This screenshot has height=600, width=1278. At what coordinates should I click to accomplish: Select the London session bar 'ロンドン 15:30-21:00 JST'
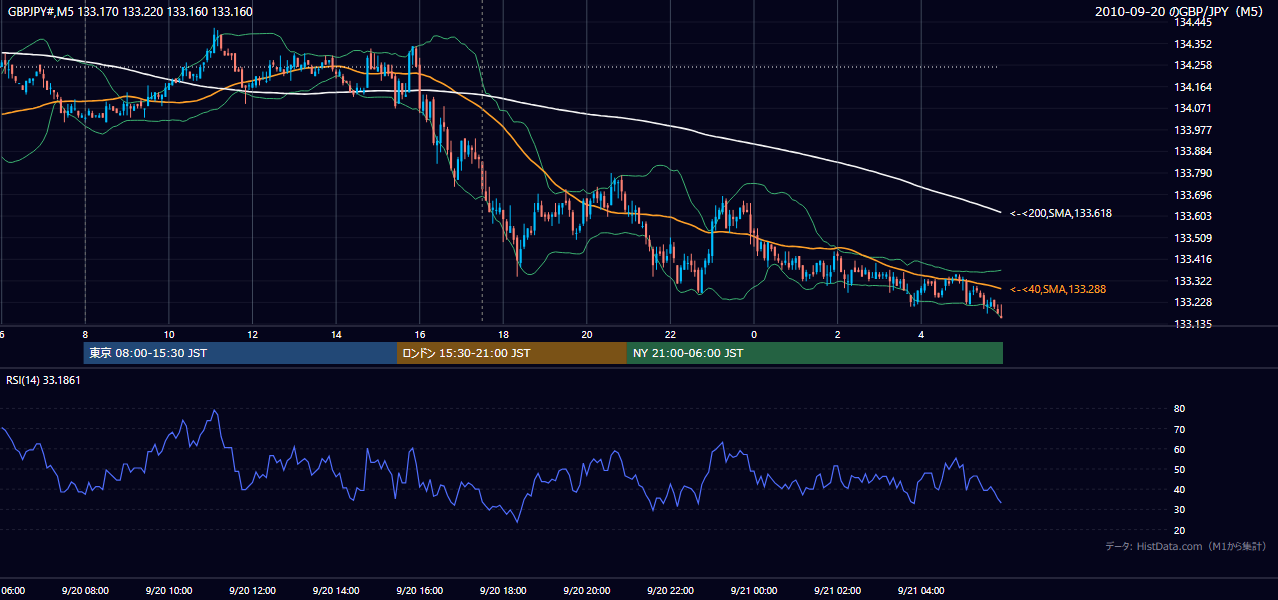tap(512, 353)
